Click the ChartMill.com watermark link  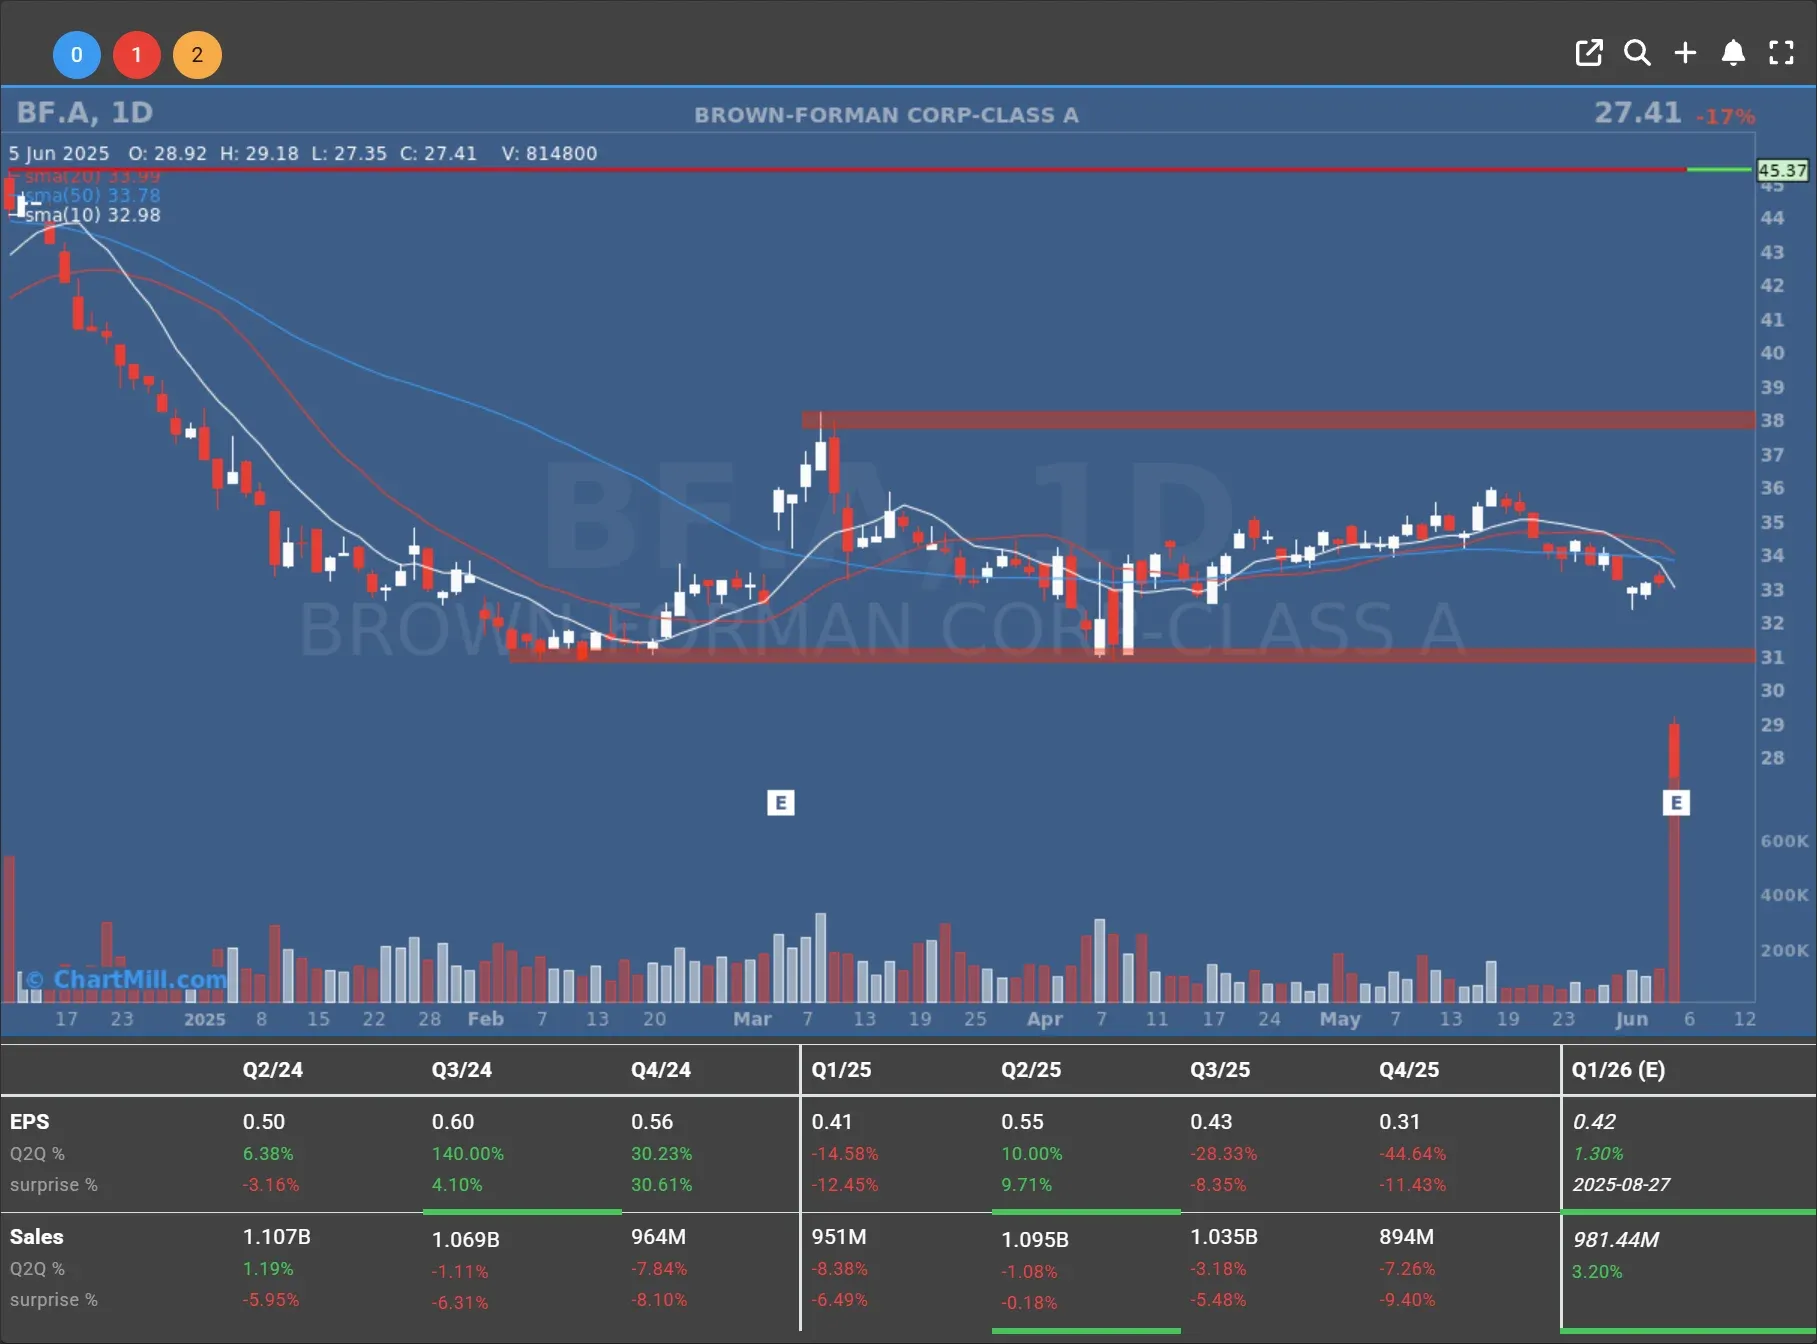click(x=128, y=979)
